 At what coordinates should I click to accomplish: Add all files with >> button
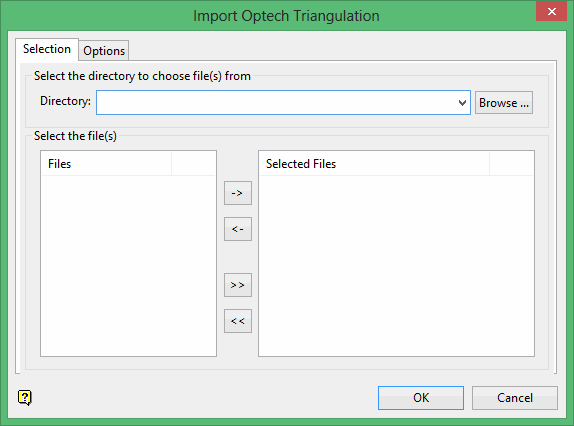[238, 285]
